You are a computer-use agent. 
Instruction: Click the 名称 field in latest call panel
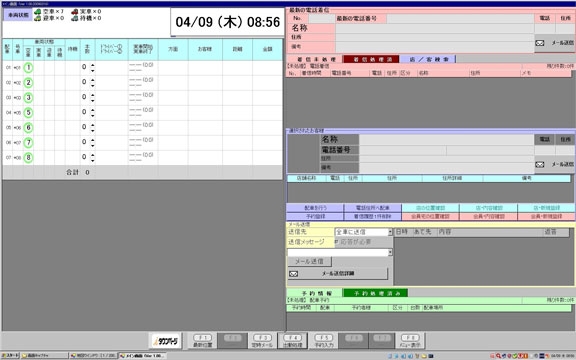(x=435, y=28)
